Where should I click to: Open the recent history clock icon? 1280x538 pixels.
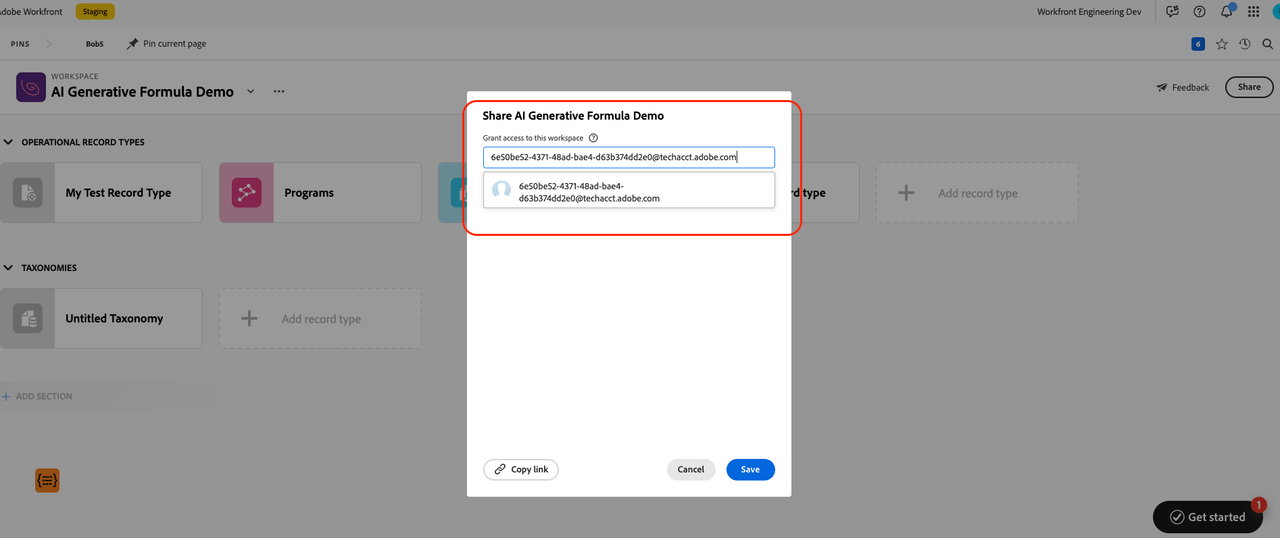coord(1244,44)
